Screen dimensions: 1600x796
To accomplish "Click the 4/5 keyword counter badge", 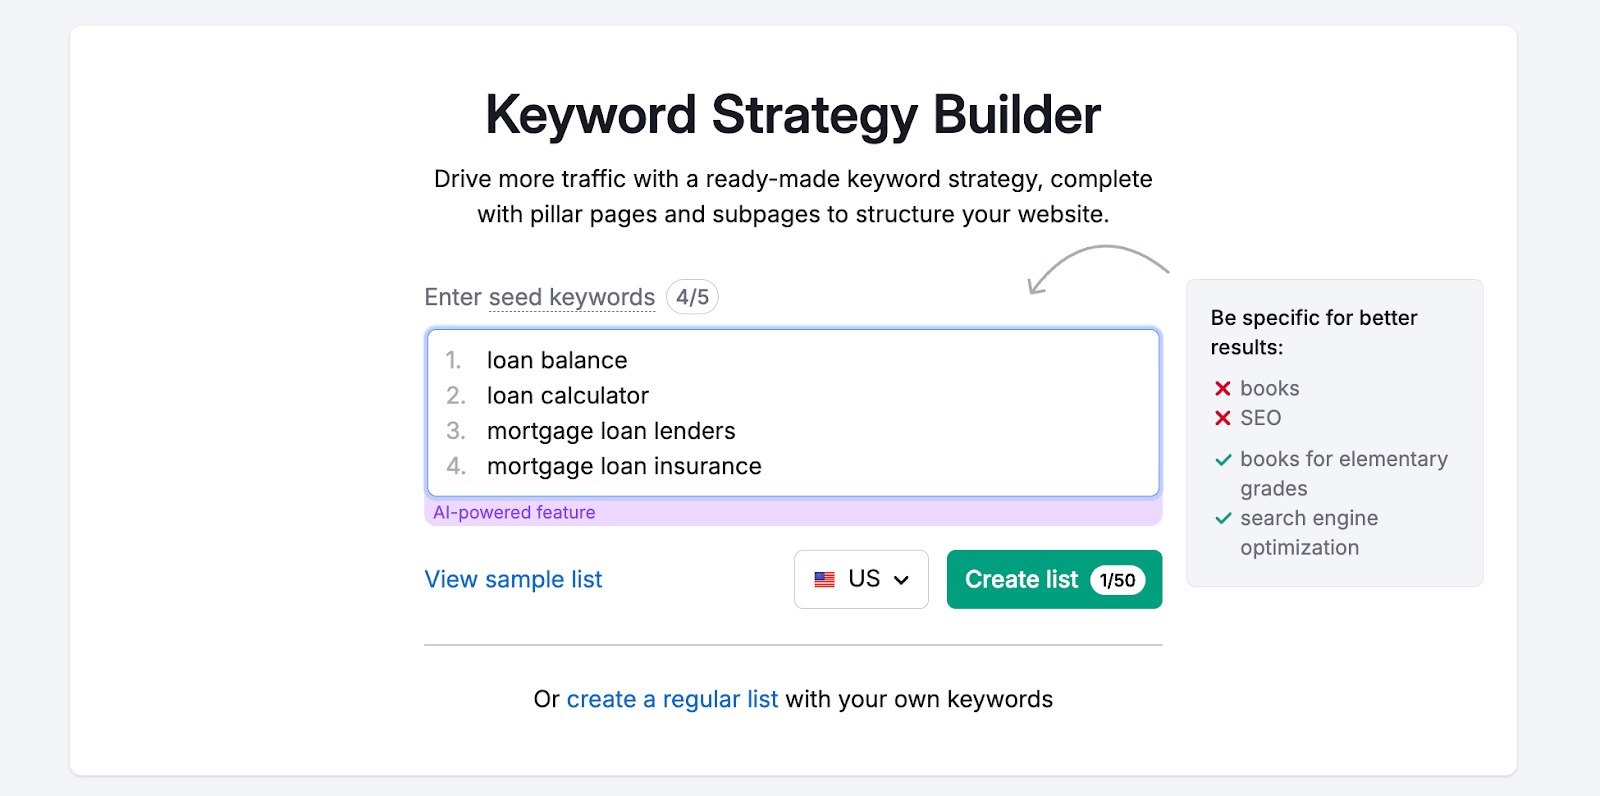I will coord(692,296).
